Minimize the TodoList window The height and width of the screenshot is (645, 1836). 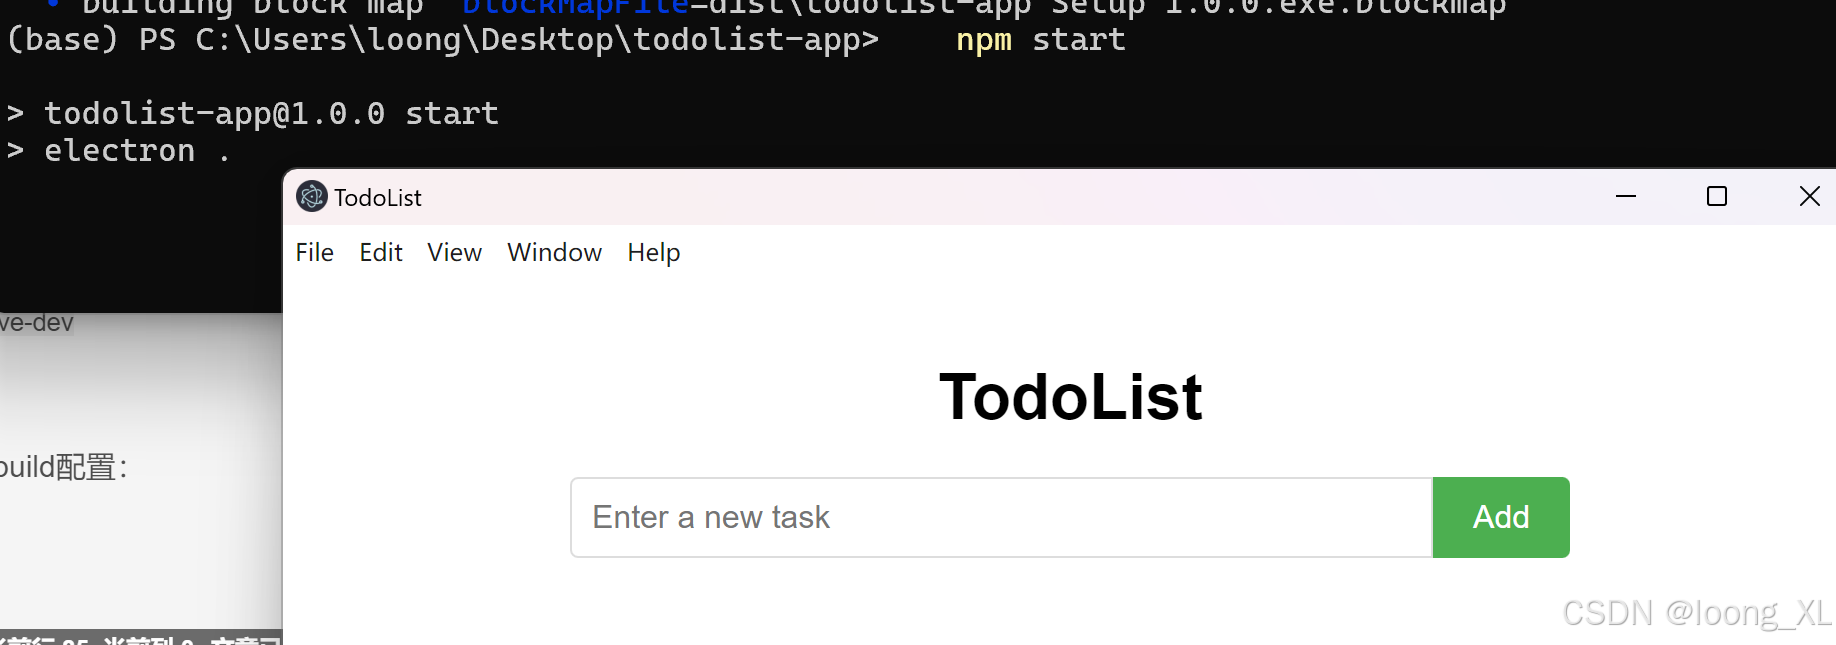pos(1626,197)
